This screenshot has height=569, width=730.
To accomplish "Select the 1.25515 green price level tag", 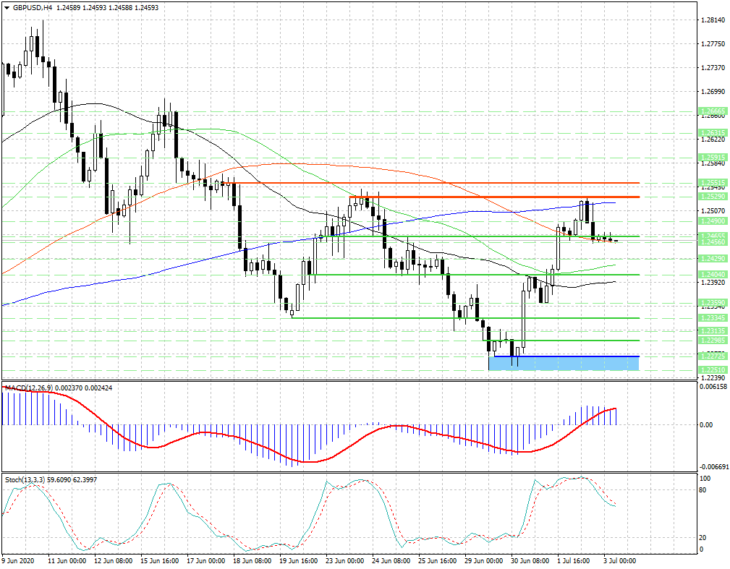I will tap(713, 183).
